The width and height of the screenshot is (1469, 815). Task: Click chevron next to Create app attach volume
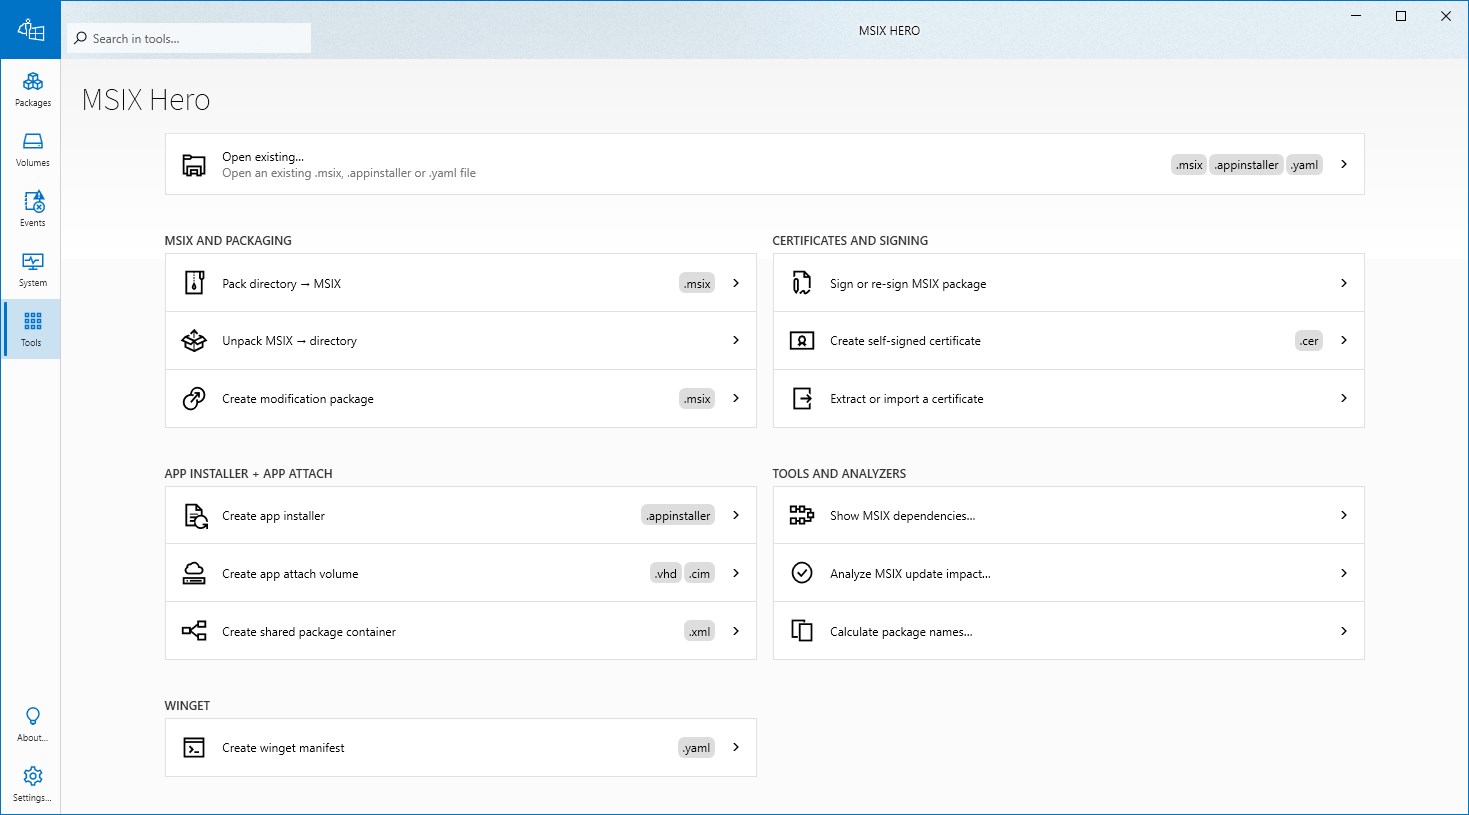click(x=736, y=573)
